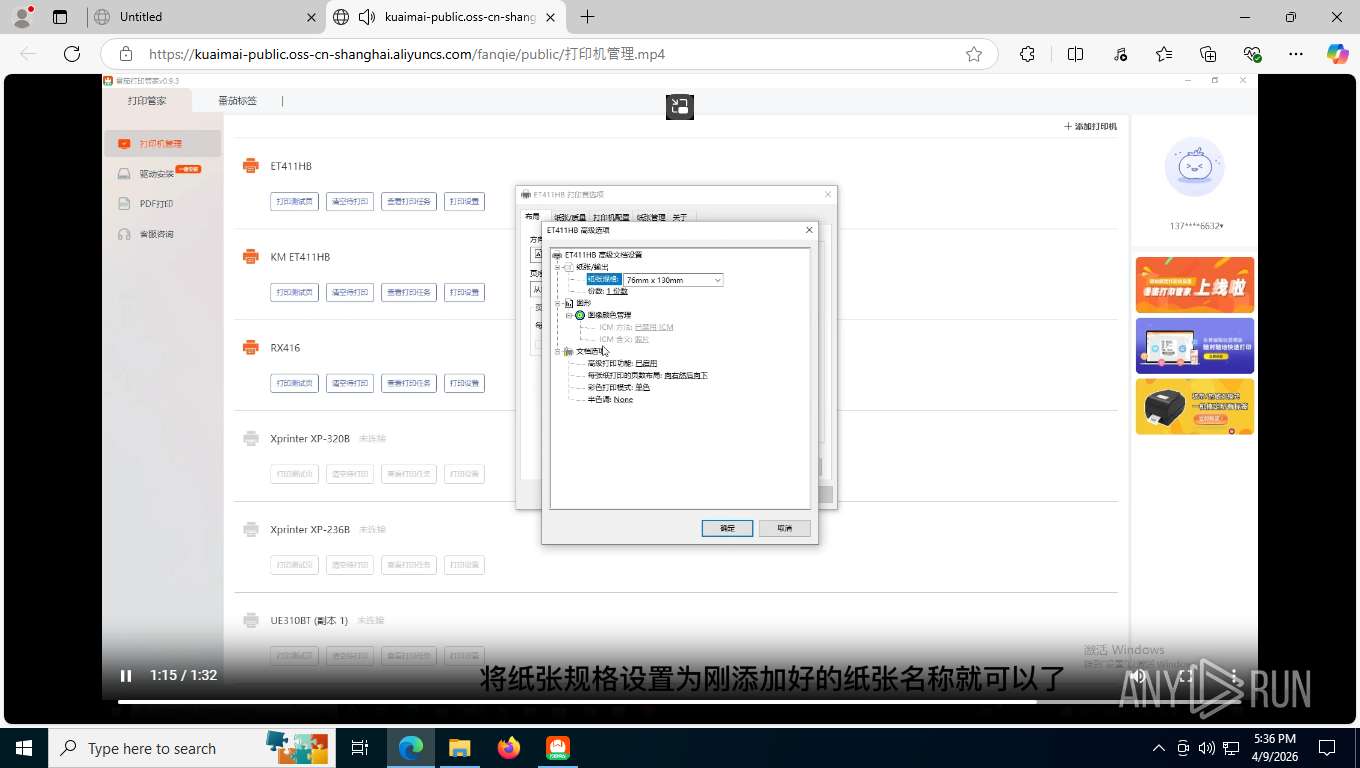This screenshot has height=768, width=1360.
Task: Click 清空待打印 for ET411HB
Action: [x=350, y=201]
